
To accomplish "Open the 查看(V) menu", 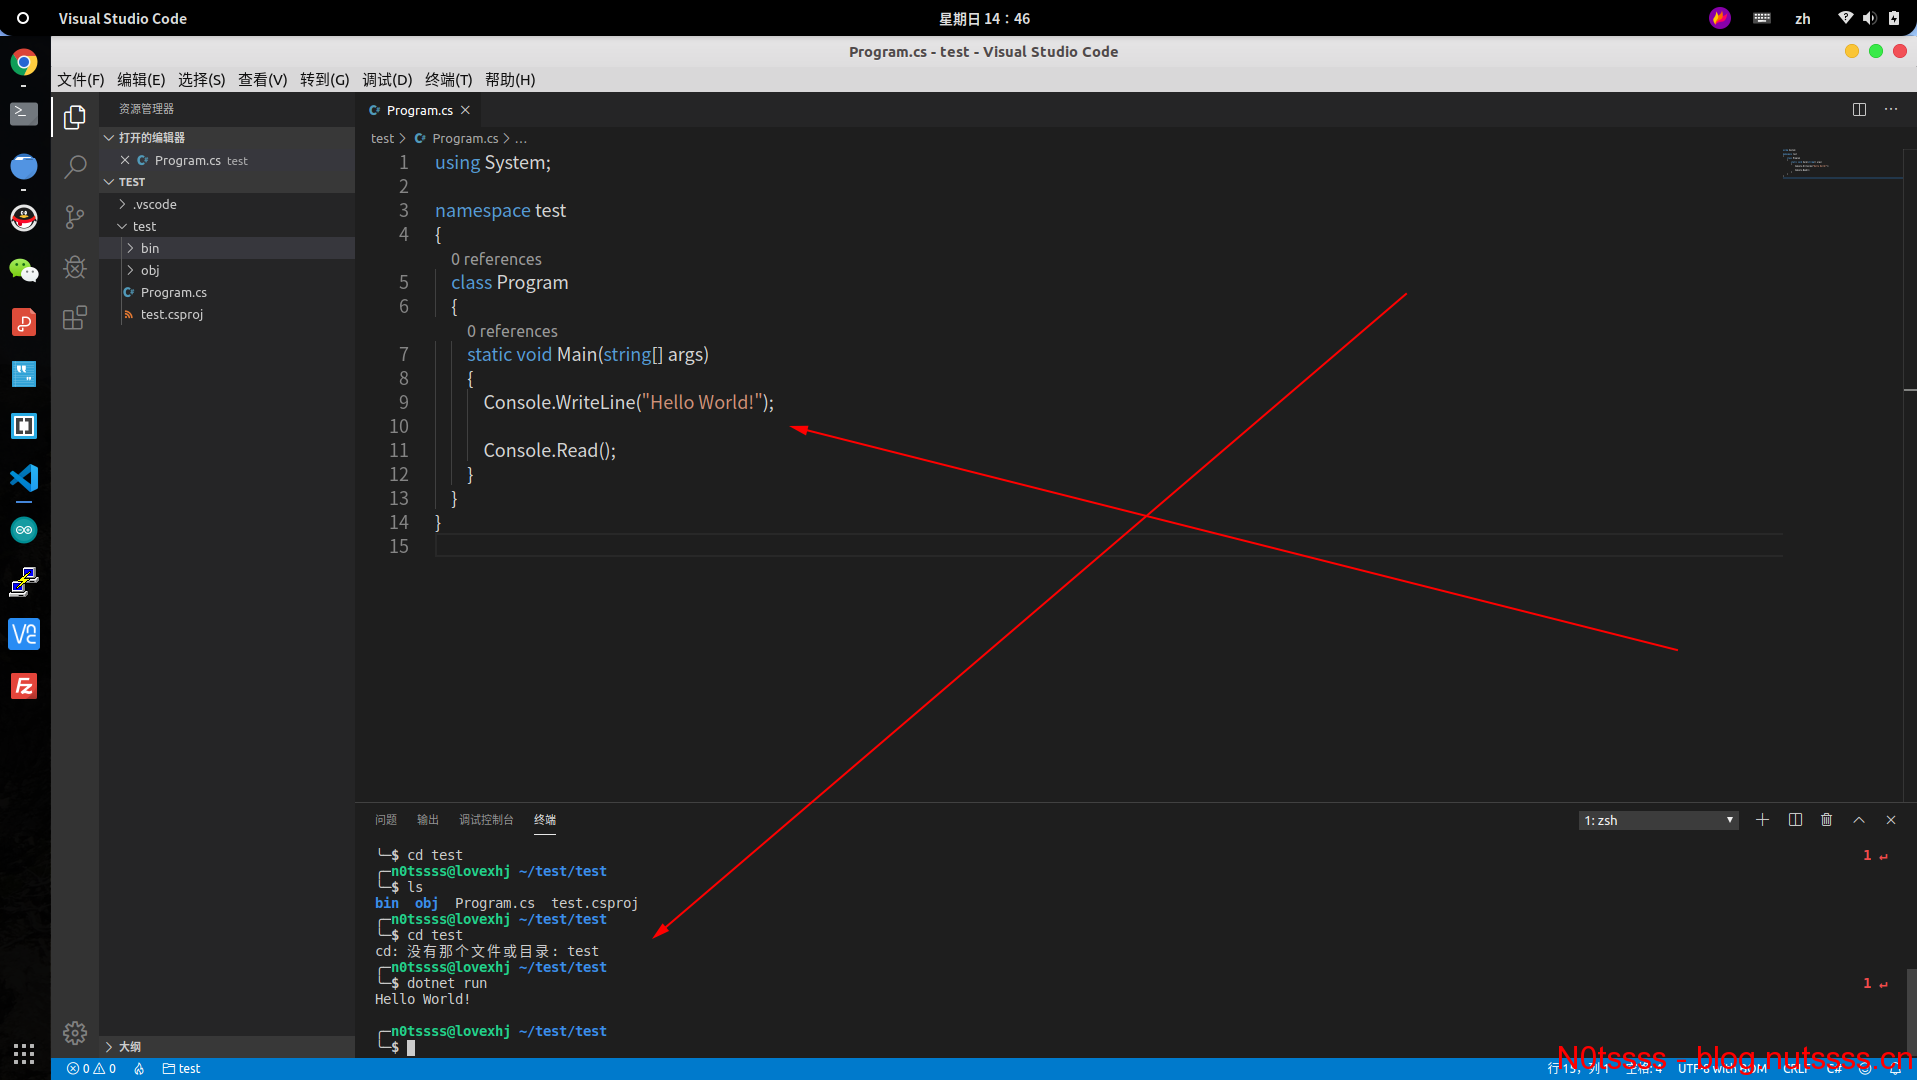I will click(262, 80).
